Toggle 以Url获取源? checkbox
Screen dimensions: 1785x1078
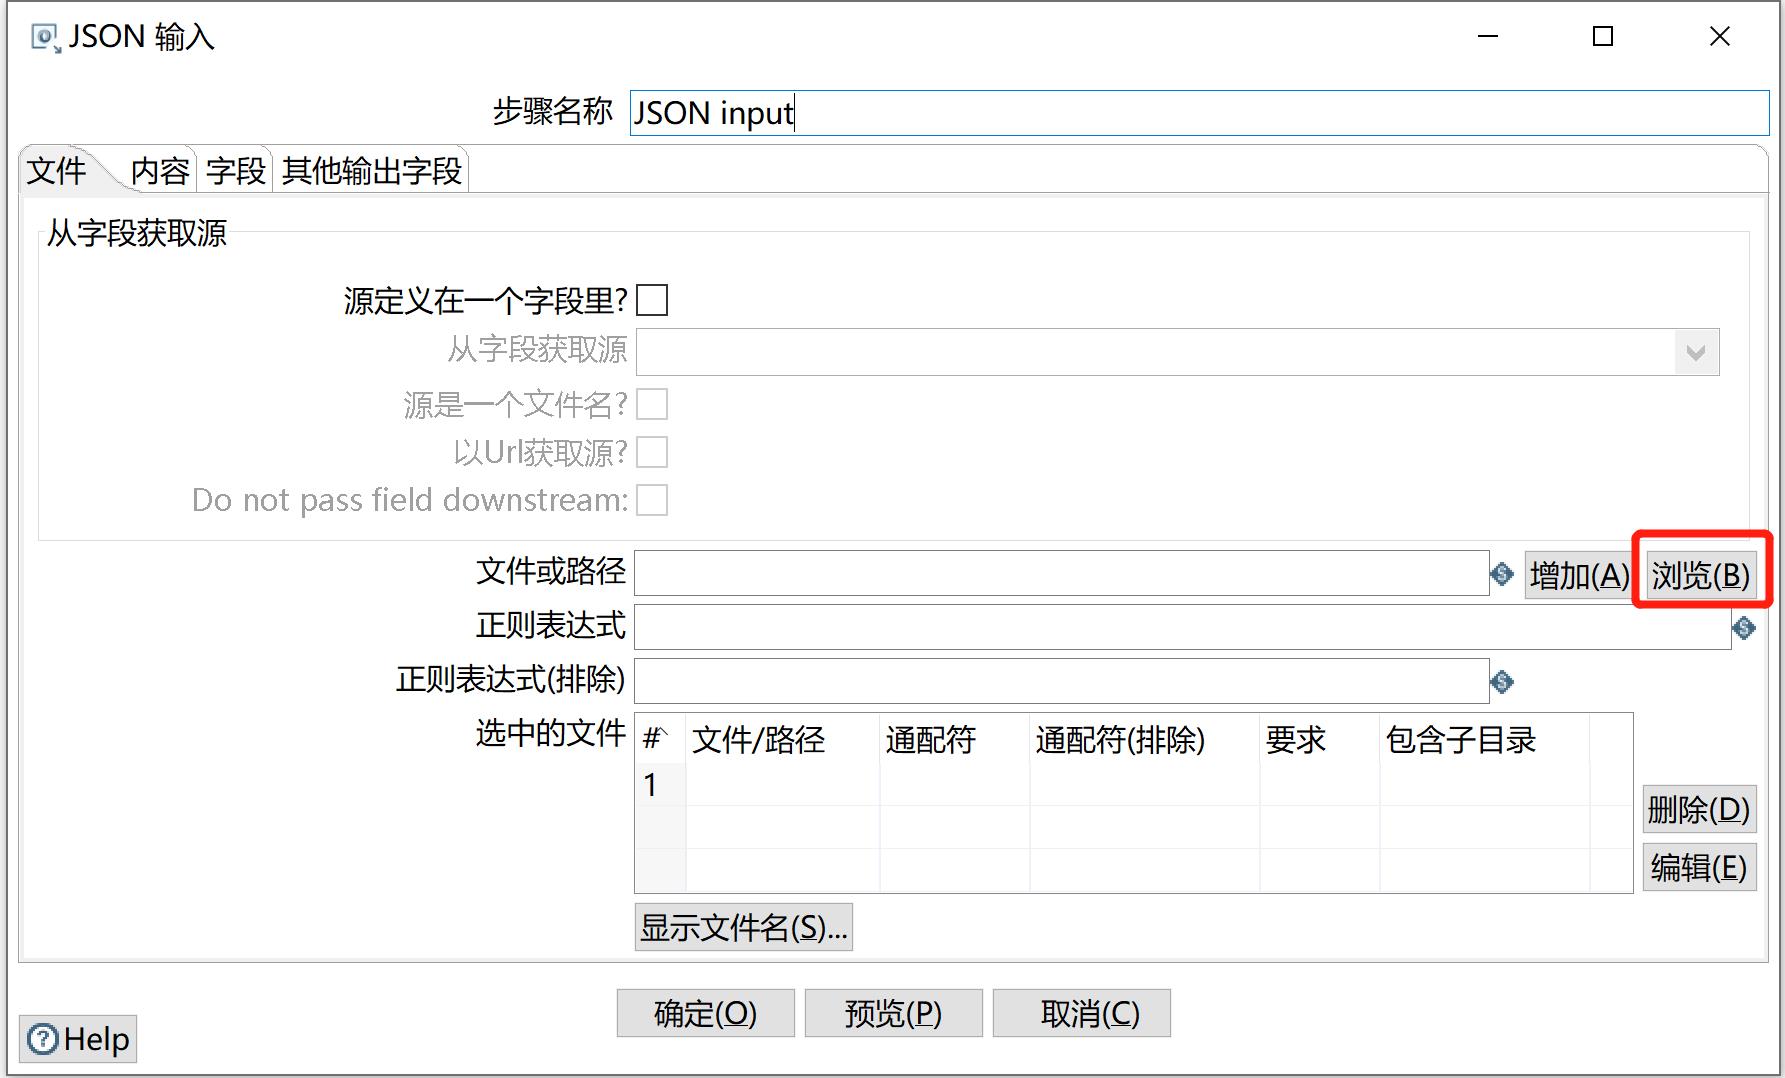tap(652, 452)
